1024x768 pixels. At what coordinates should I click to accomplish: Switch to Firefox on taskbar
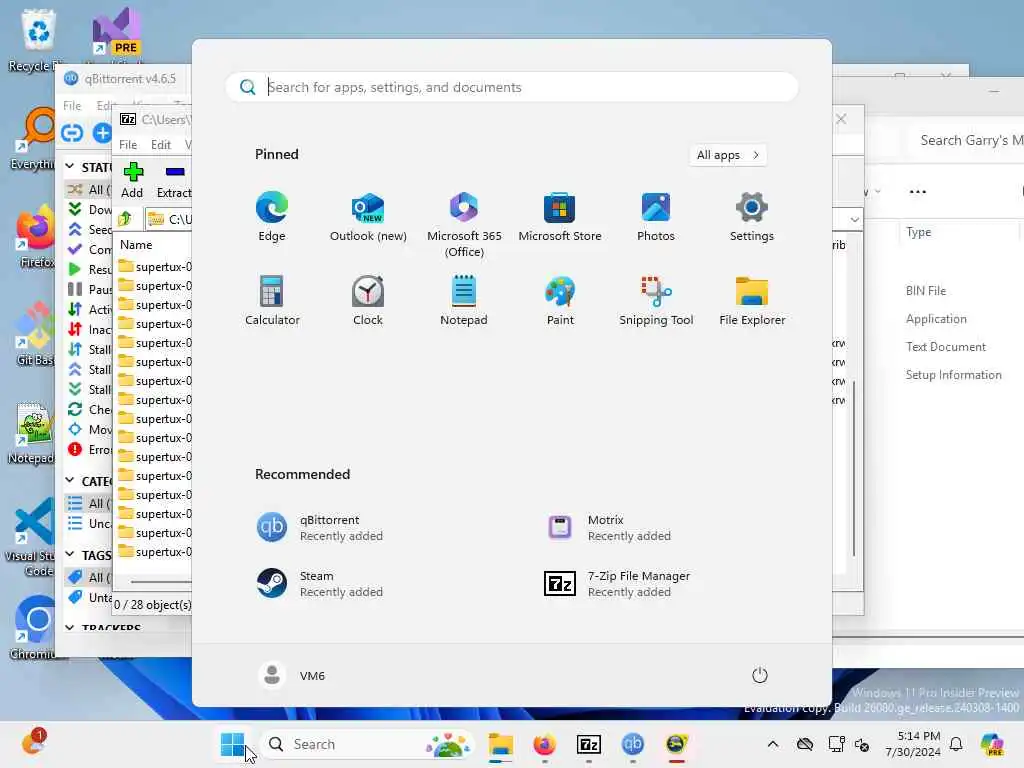(545, 744)
